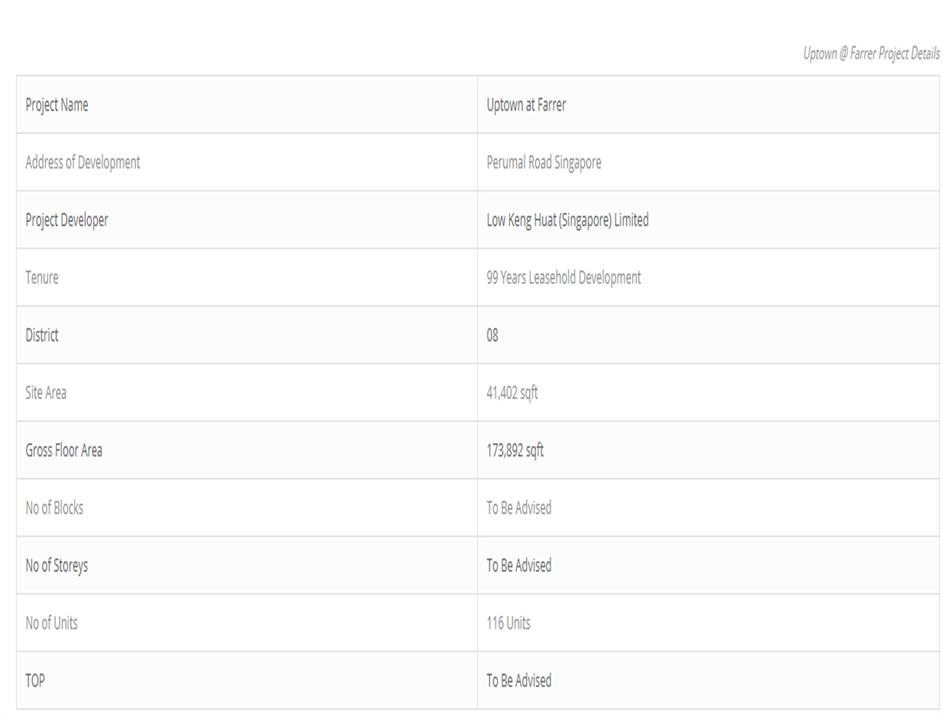
Task: Select the "Site Area" label cell
Action: [46, 393]
